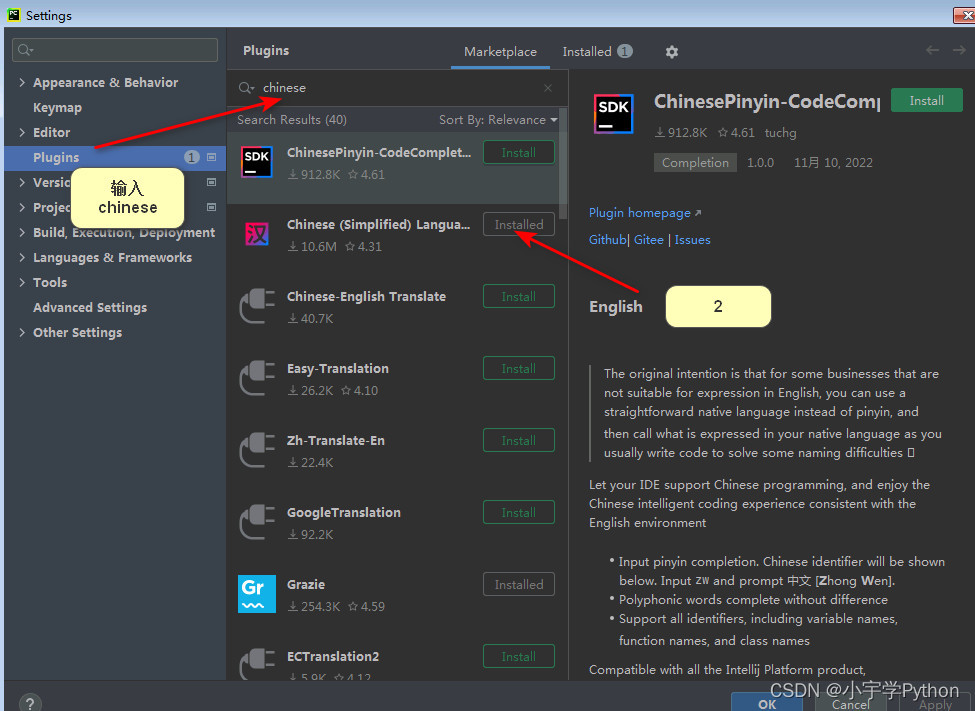Open the plugins gear settings icon

click(x=672, y=52)
